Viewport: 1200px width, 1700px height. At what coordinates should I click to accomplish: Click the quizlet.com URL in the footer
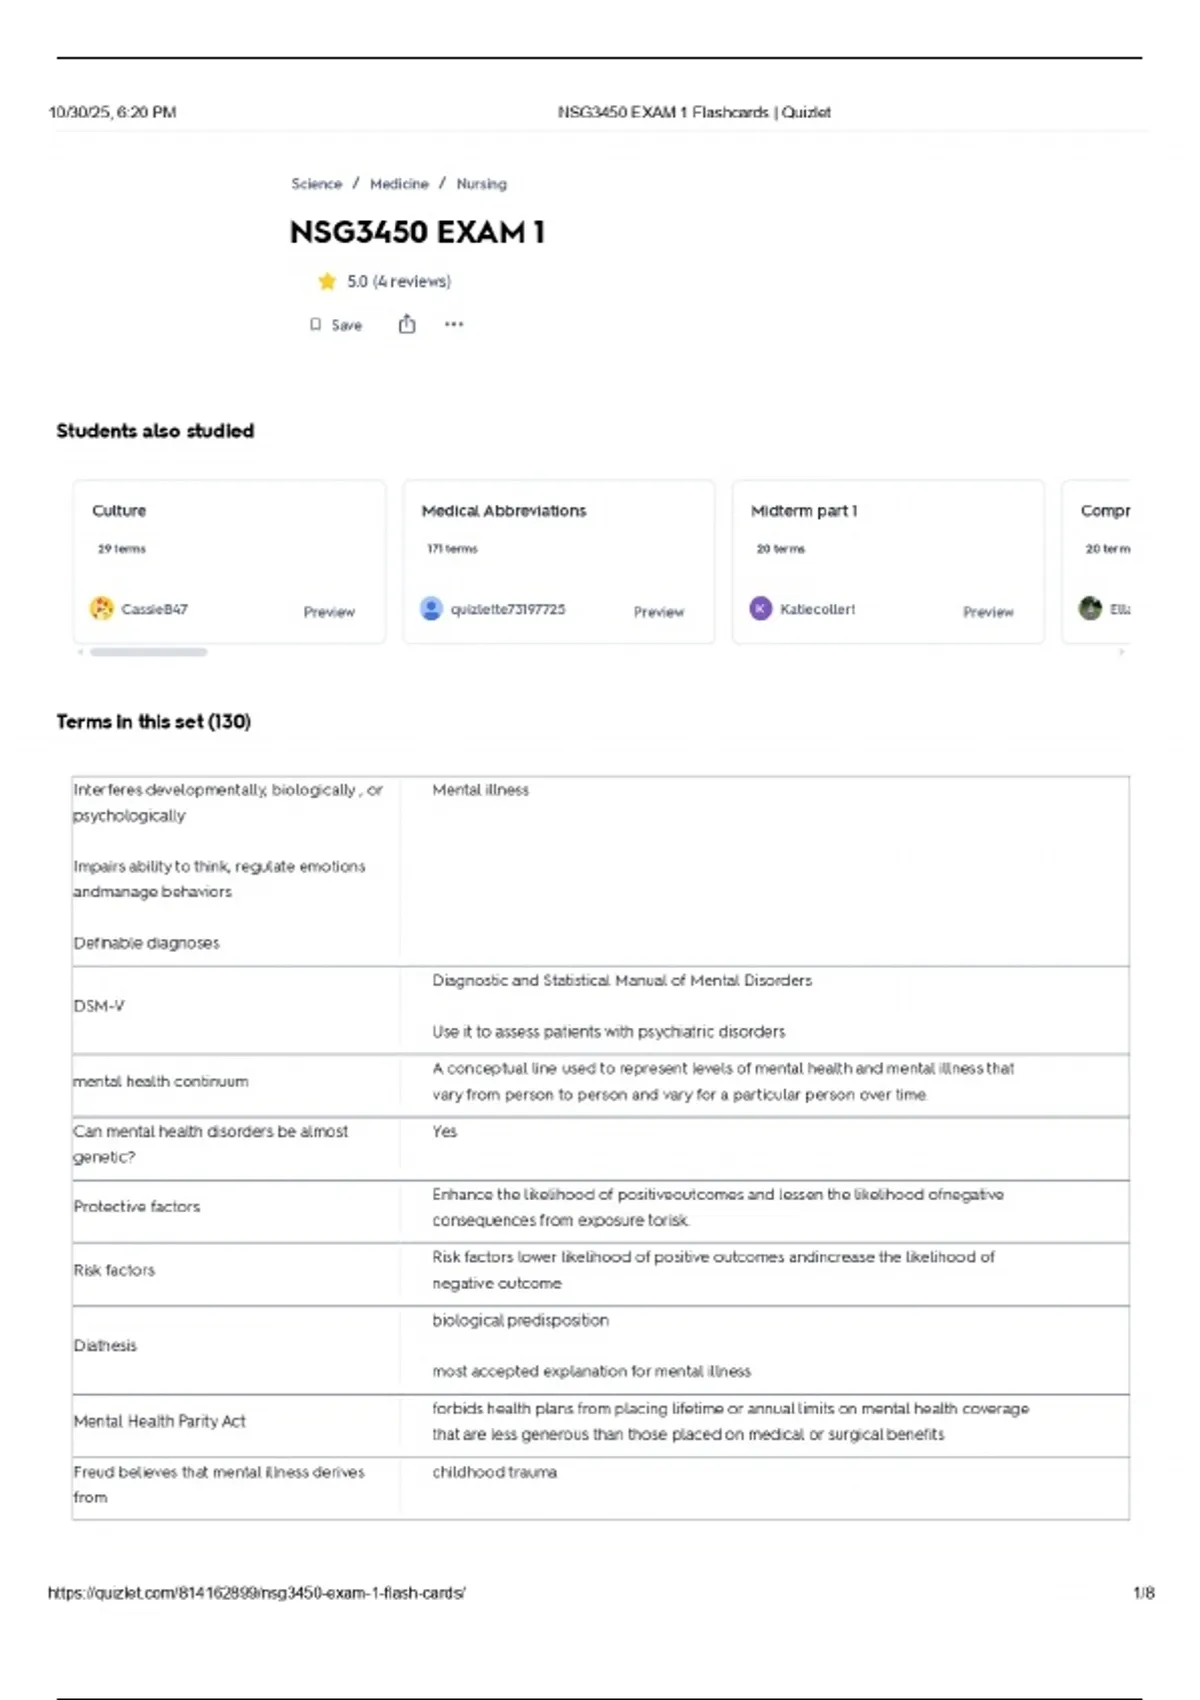[256, 1593]
